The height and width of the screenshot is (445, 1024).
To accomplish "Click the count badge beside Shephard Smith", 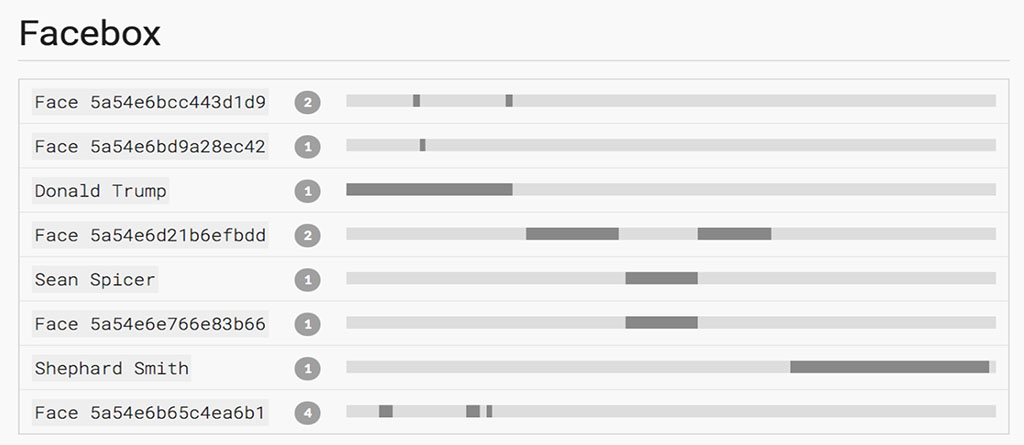I will [x=308, y=369].
